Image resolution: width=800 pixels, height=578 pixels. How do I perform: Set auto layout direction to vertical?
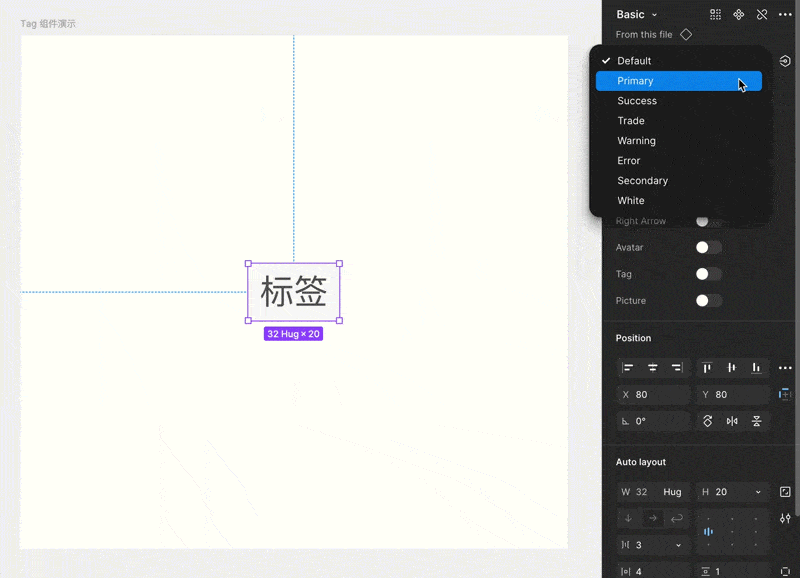click(x=628, y=518)
